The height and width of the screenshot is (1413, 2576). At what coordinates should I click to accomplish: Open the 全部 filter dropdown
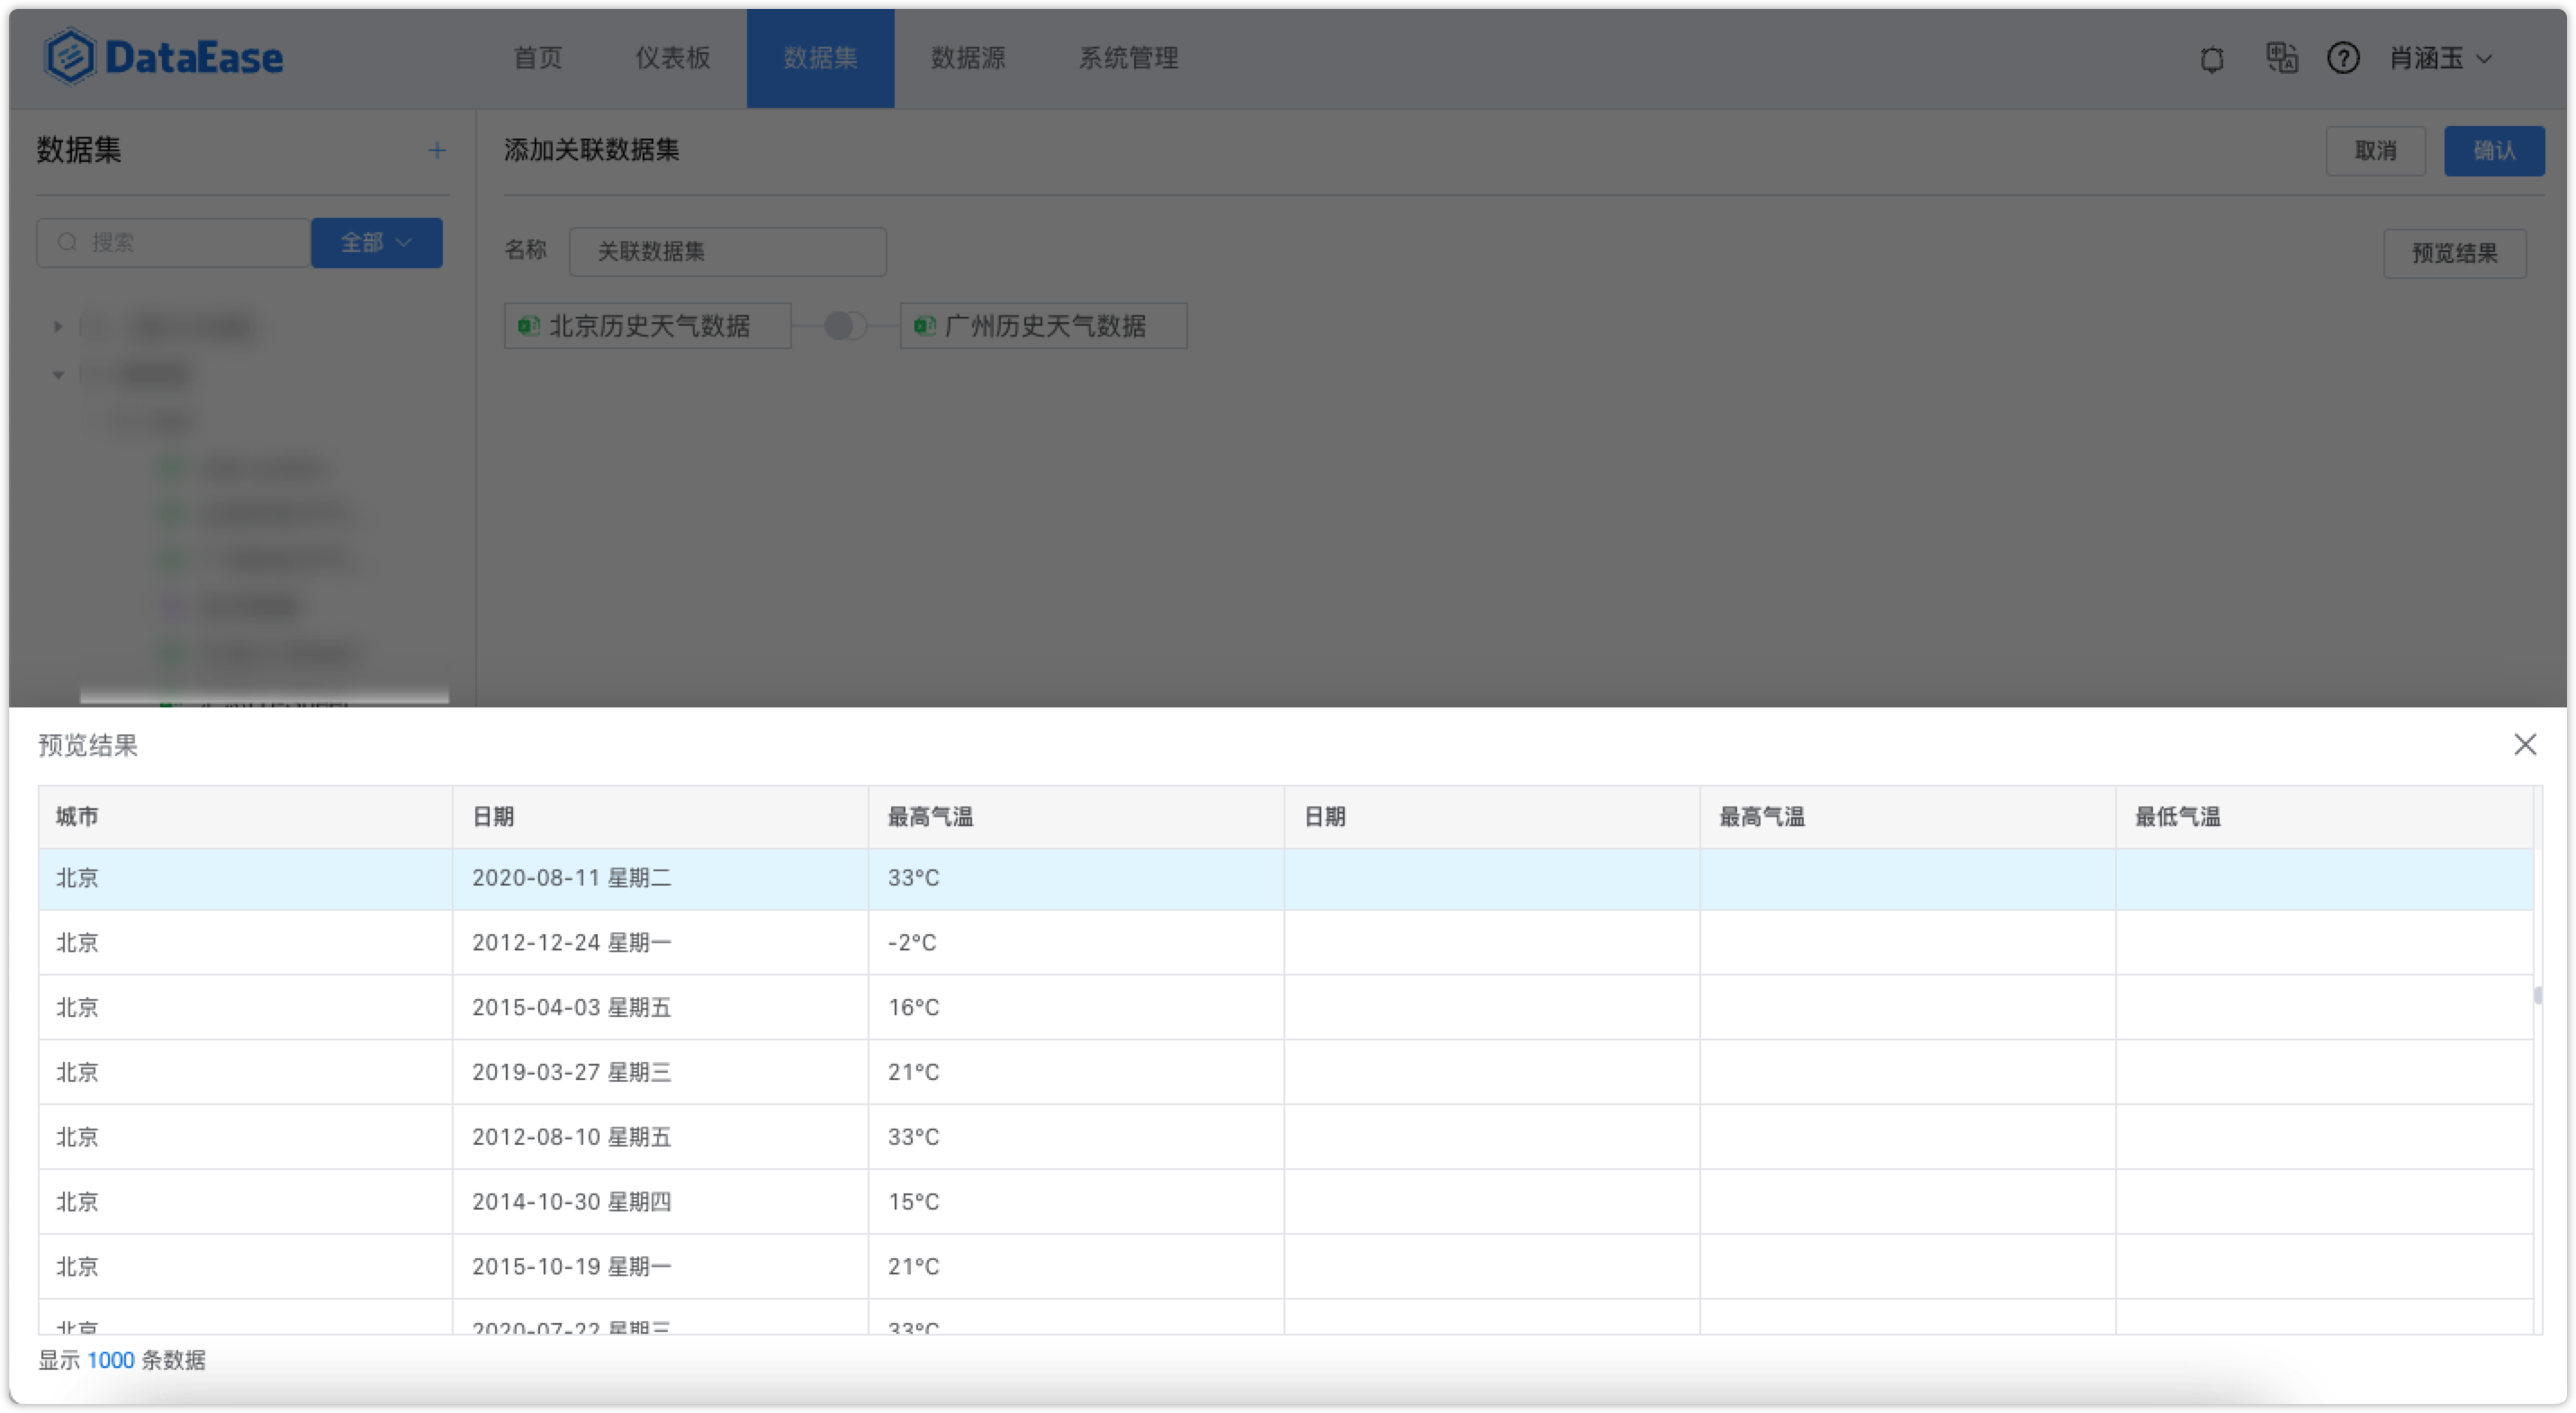[376, 242]
